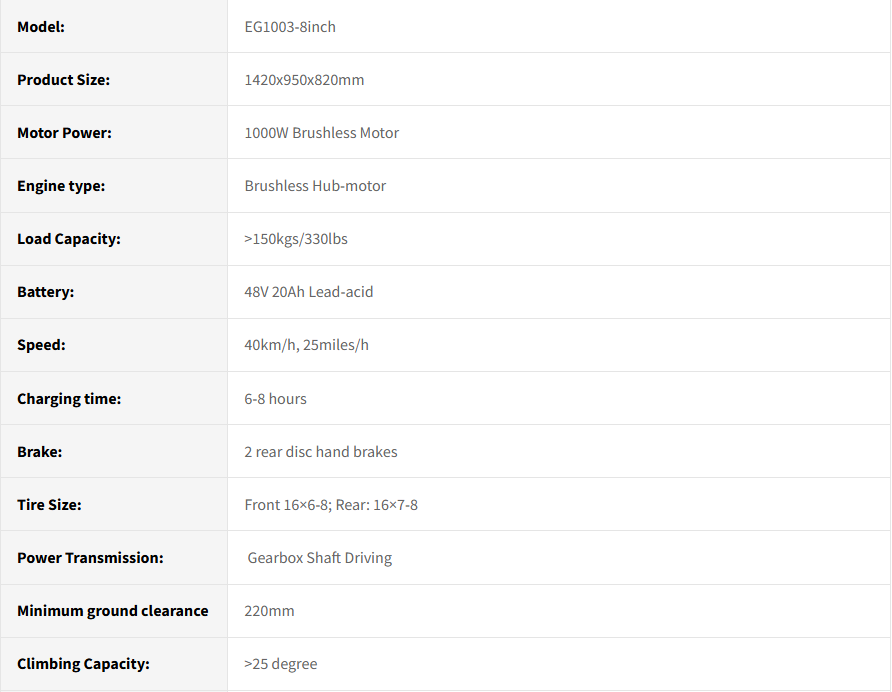The image size is (892, 692).
Task: Select the Gearbox Shaft Driving value
Action: click(x=320, y=558)
